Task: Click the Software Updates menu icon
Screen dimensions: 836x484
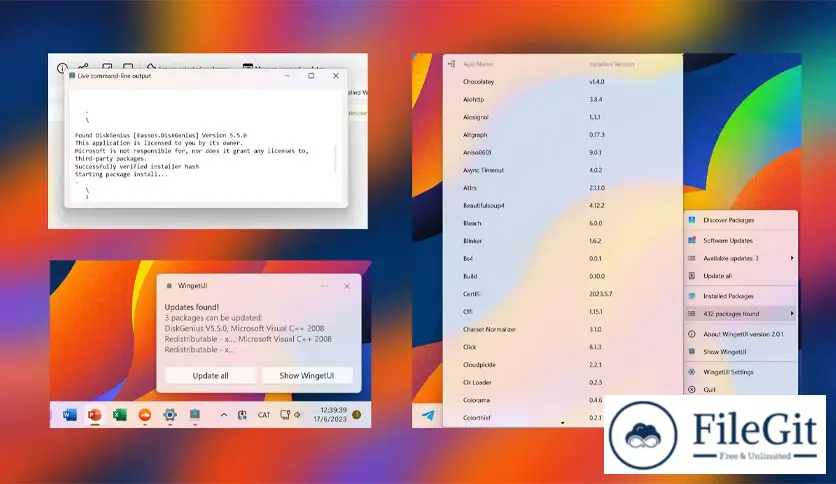Action: (692, 240)
